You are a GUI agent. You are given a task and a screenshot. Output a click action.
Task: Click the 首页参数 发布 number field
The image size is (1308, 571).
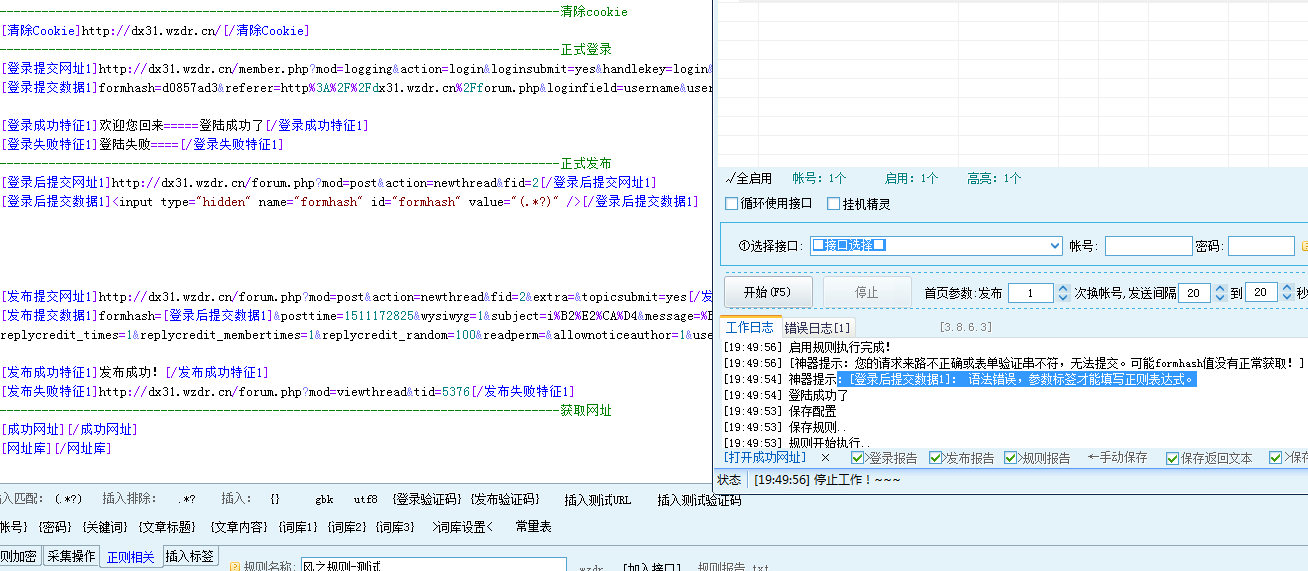[x=1031, y=293]
